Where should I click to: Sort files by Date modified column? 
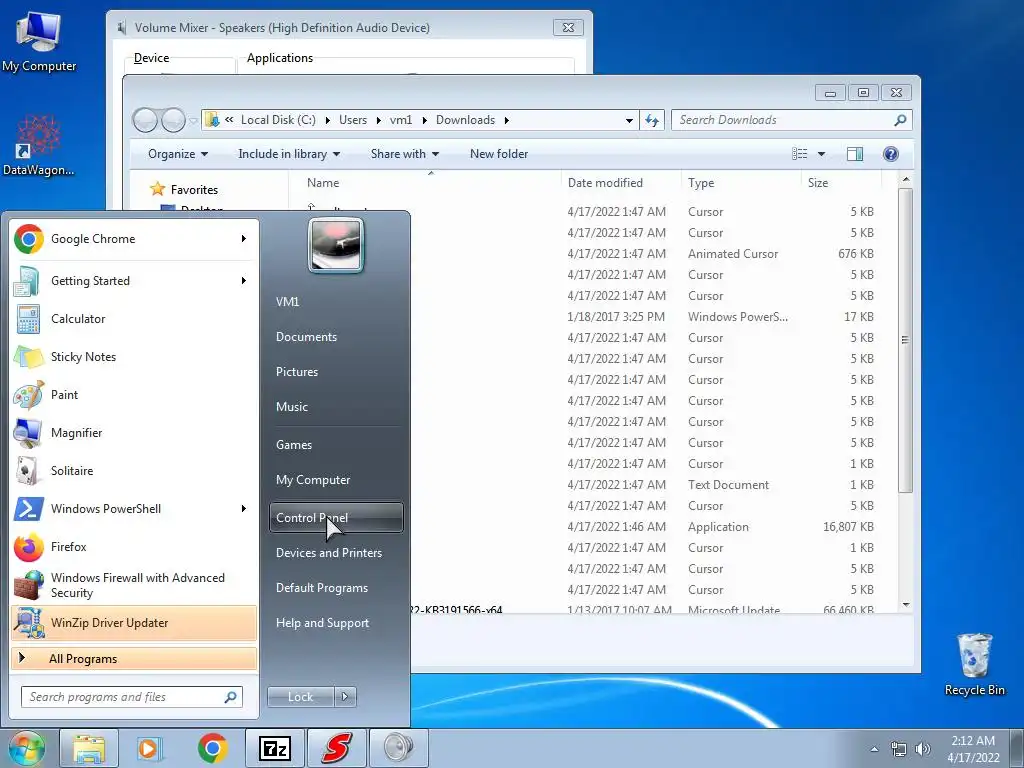coord(620,183)
